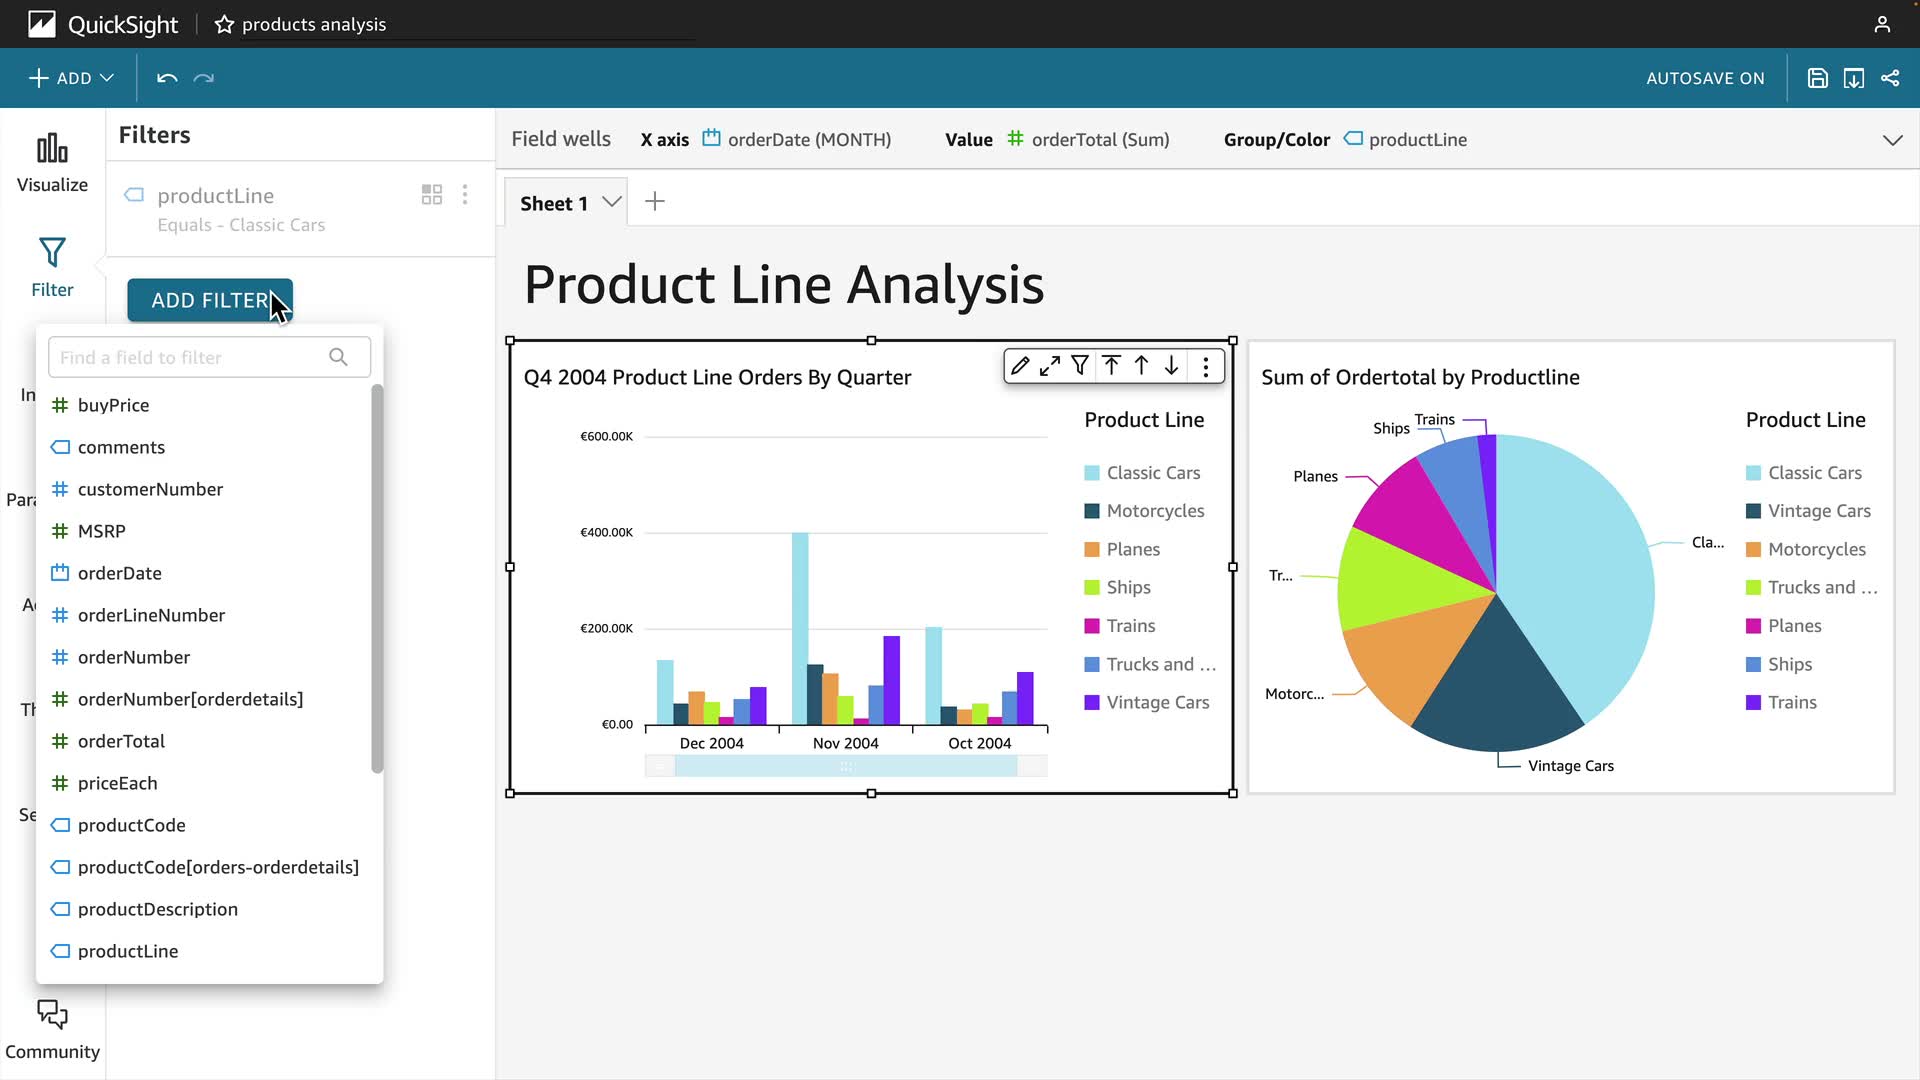This screenshot has width=1920, height=1080.
Task: Open the user account icon
Action: (1882, 24)
